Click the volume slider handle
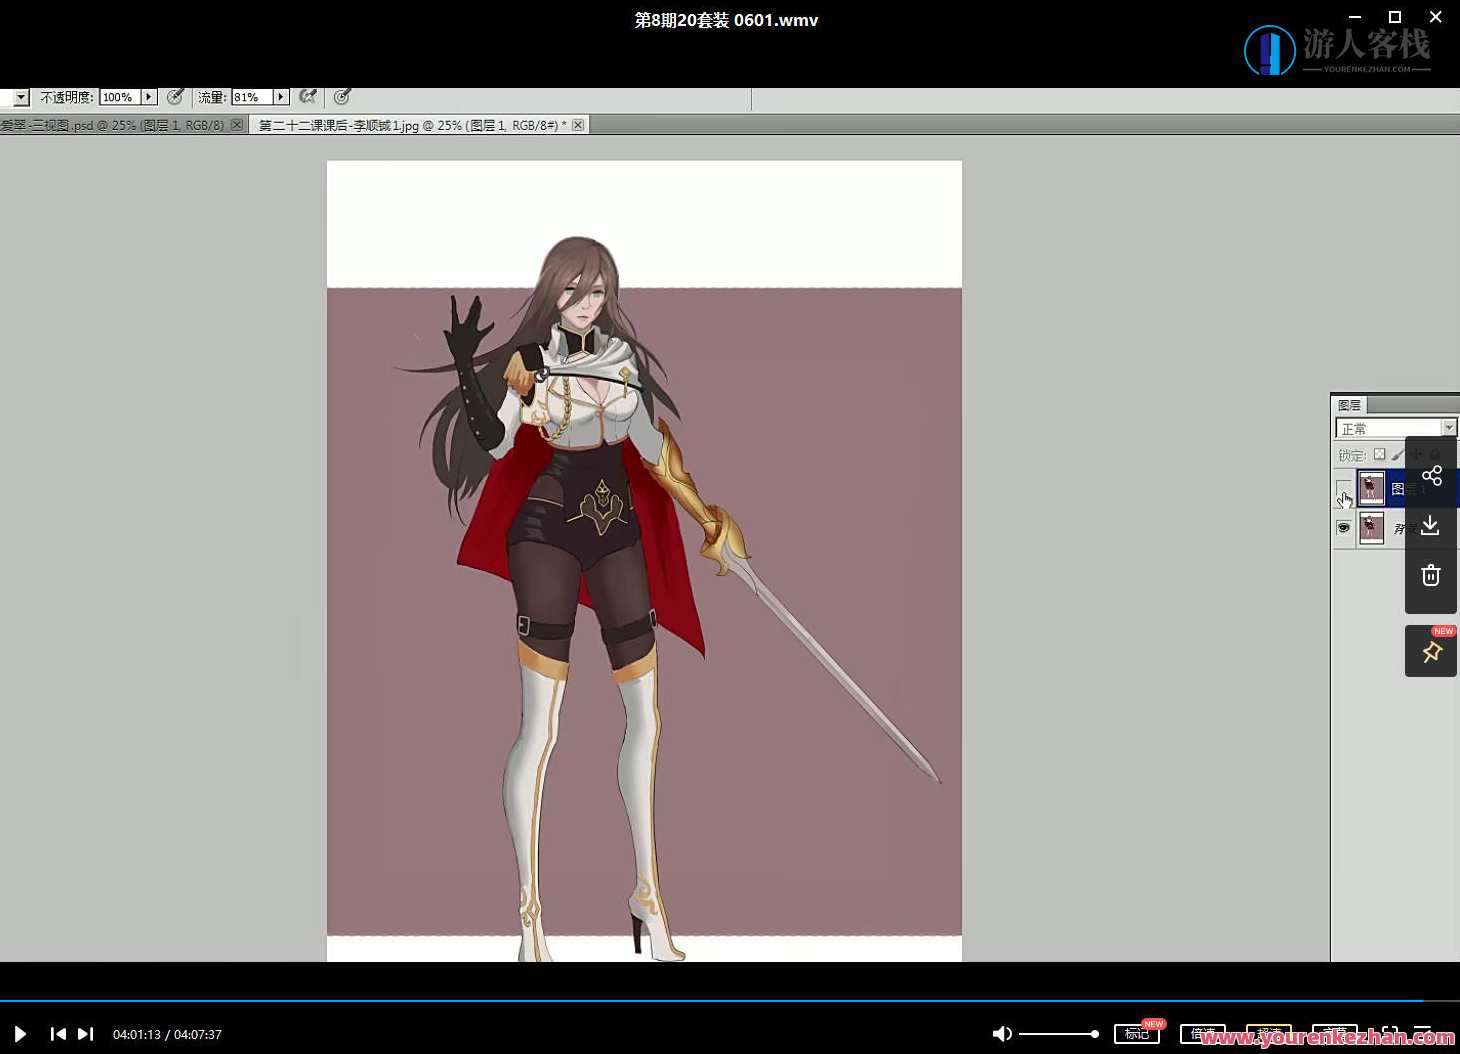This screenshot has width=1460, height=1054. (x=1094, y=1034)
